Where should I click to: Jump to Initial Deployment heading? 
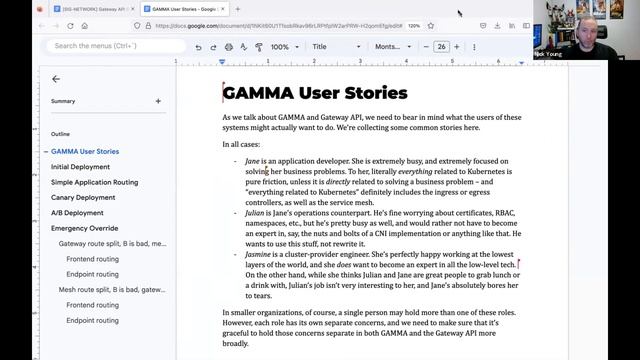click(x=80, y=167)
